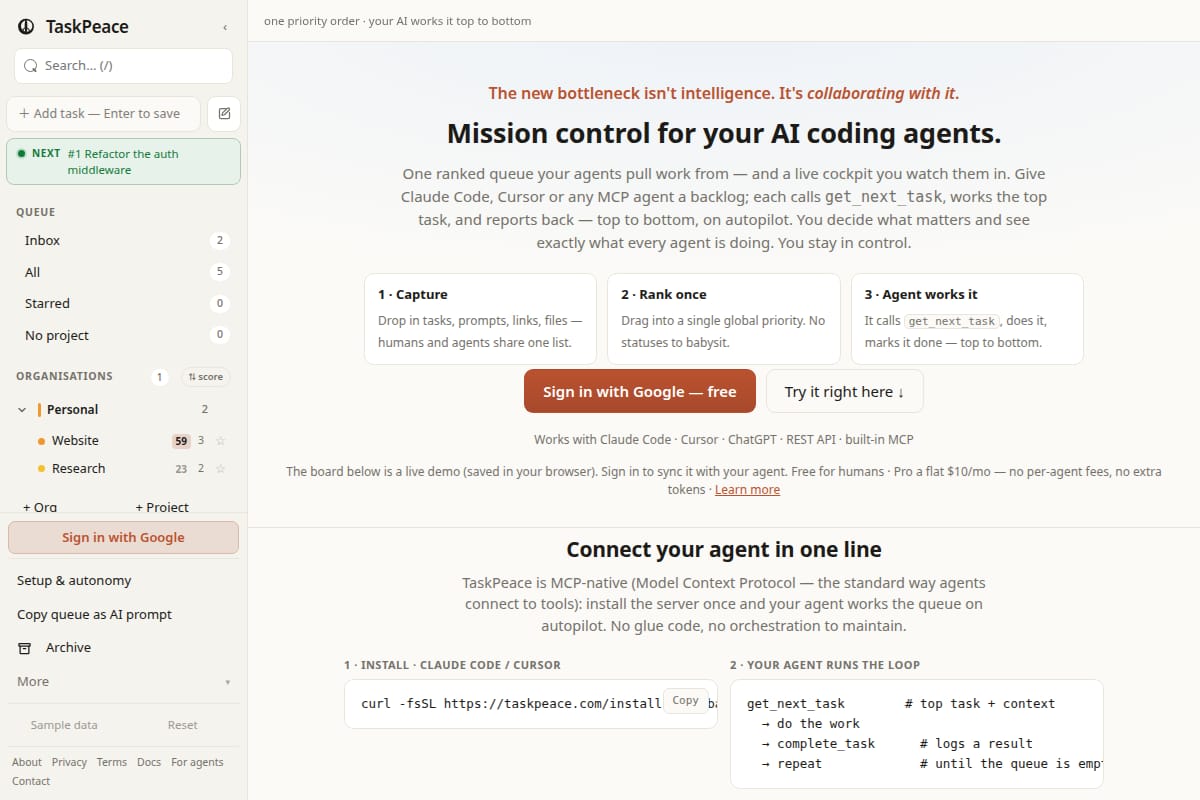This screenshot has height=800, width=1200.
Task: Select the Personal organisation
Action: pos(72,410)
